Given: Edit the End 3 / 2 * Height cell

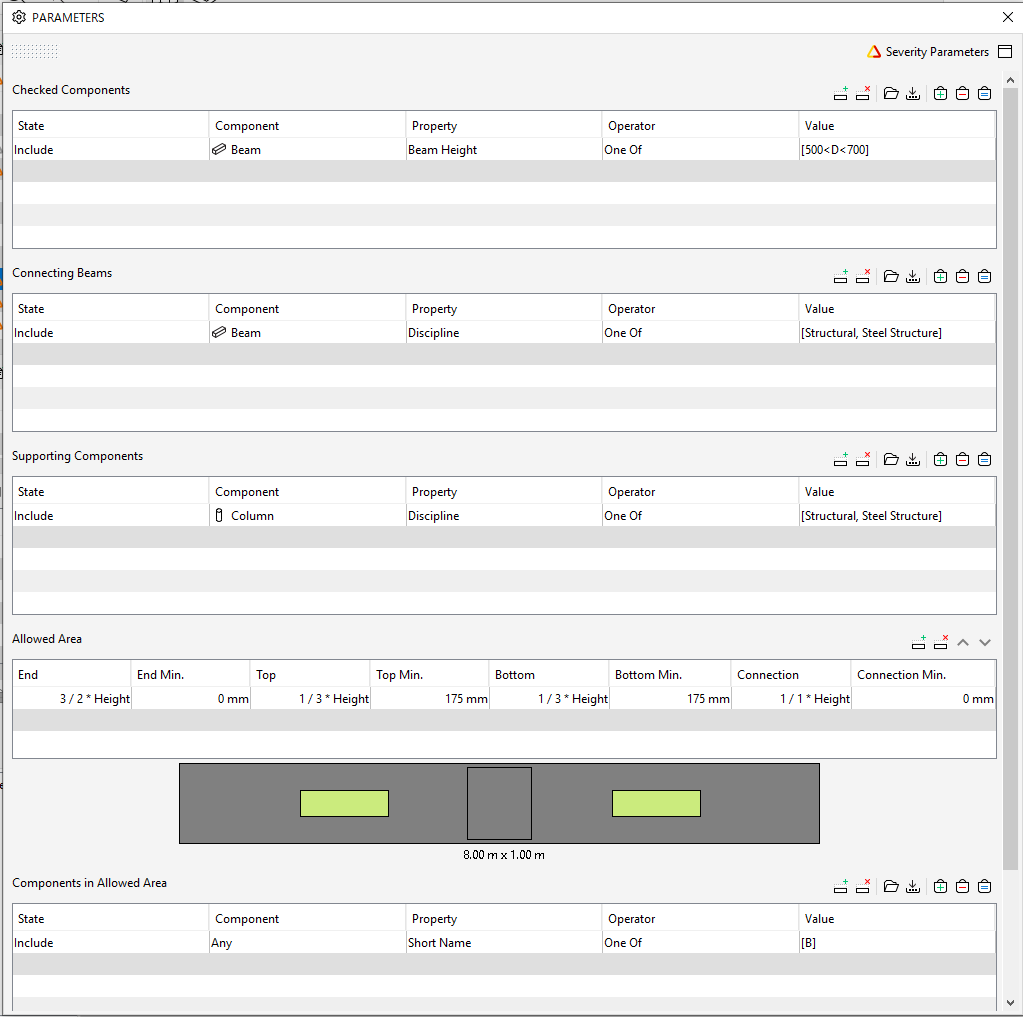Looking at the screenshot, I should [72, 699].
